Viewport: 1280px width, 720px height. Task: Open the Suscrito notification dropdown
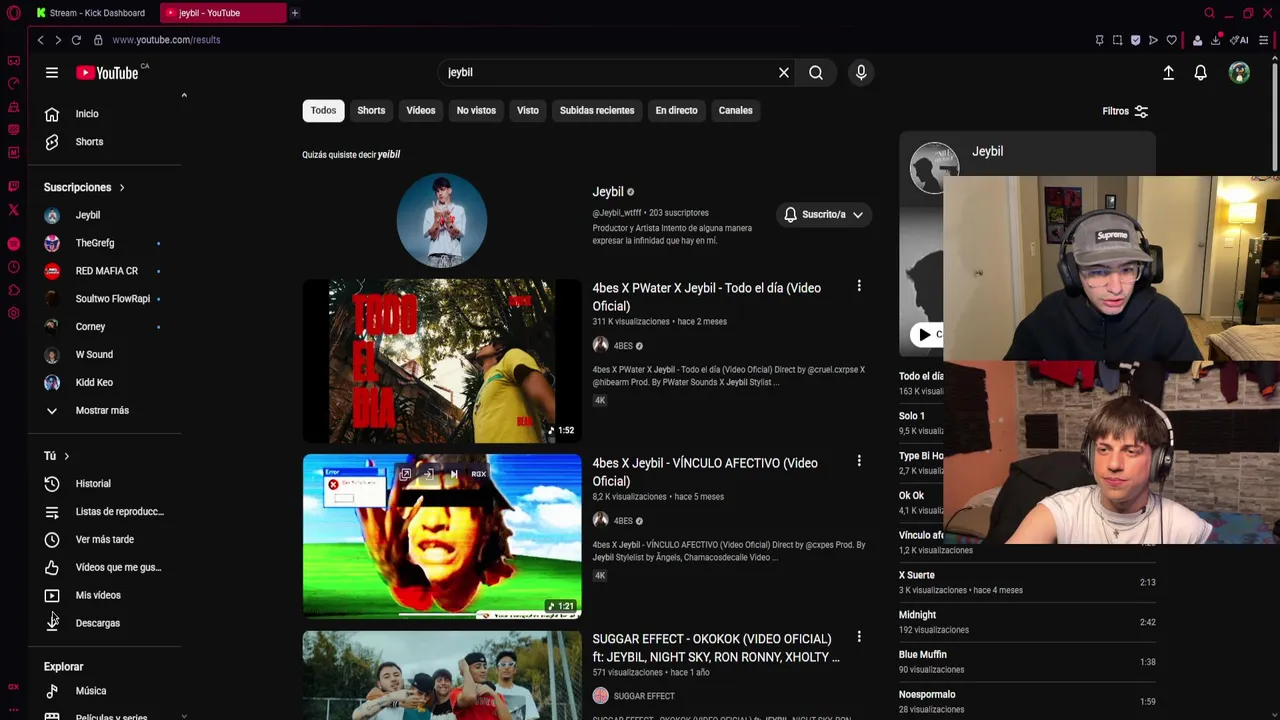coord(824,214)
